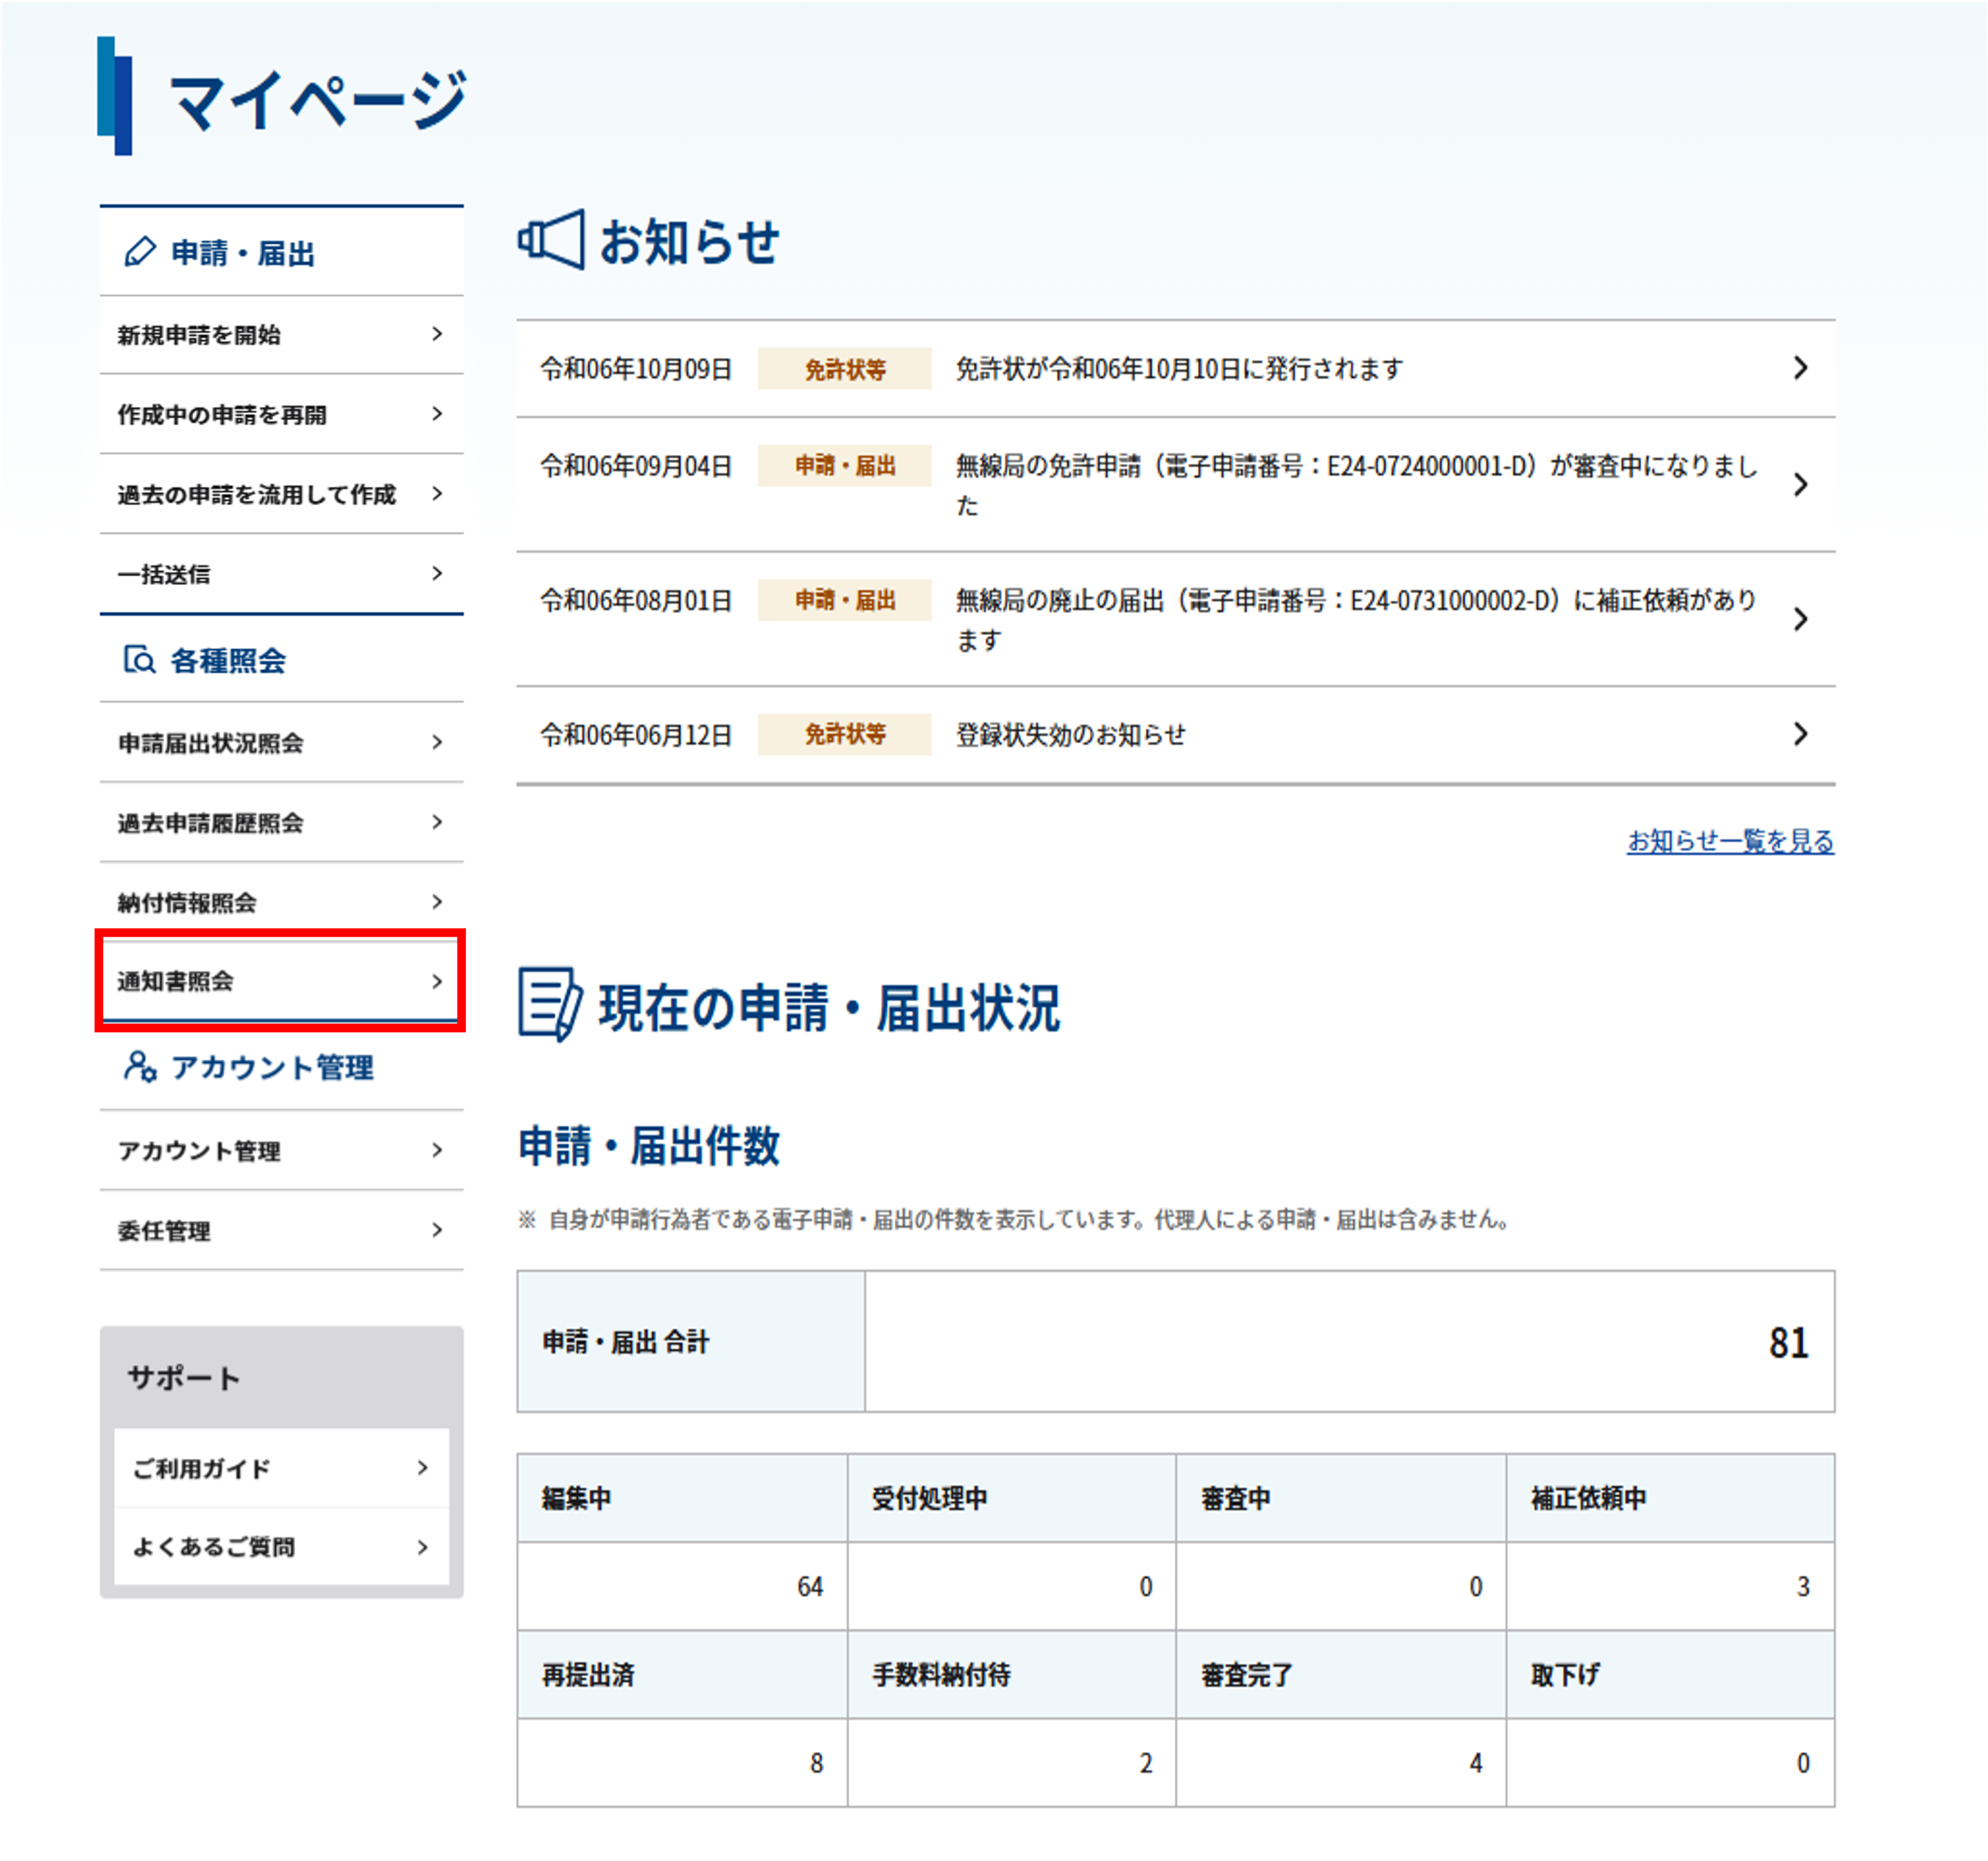The height and width of the screenshot is (1861, 1988).
Task: Open 委任管理
Action: [281, 1230]
